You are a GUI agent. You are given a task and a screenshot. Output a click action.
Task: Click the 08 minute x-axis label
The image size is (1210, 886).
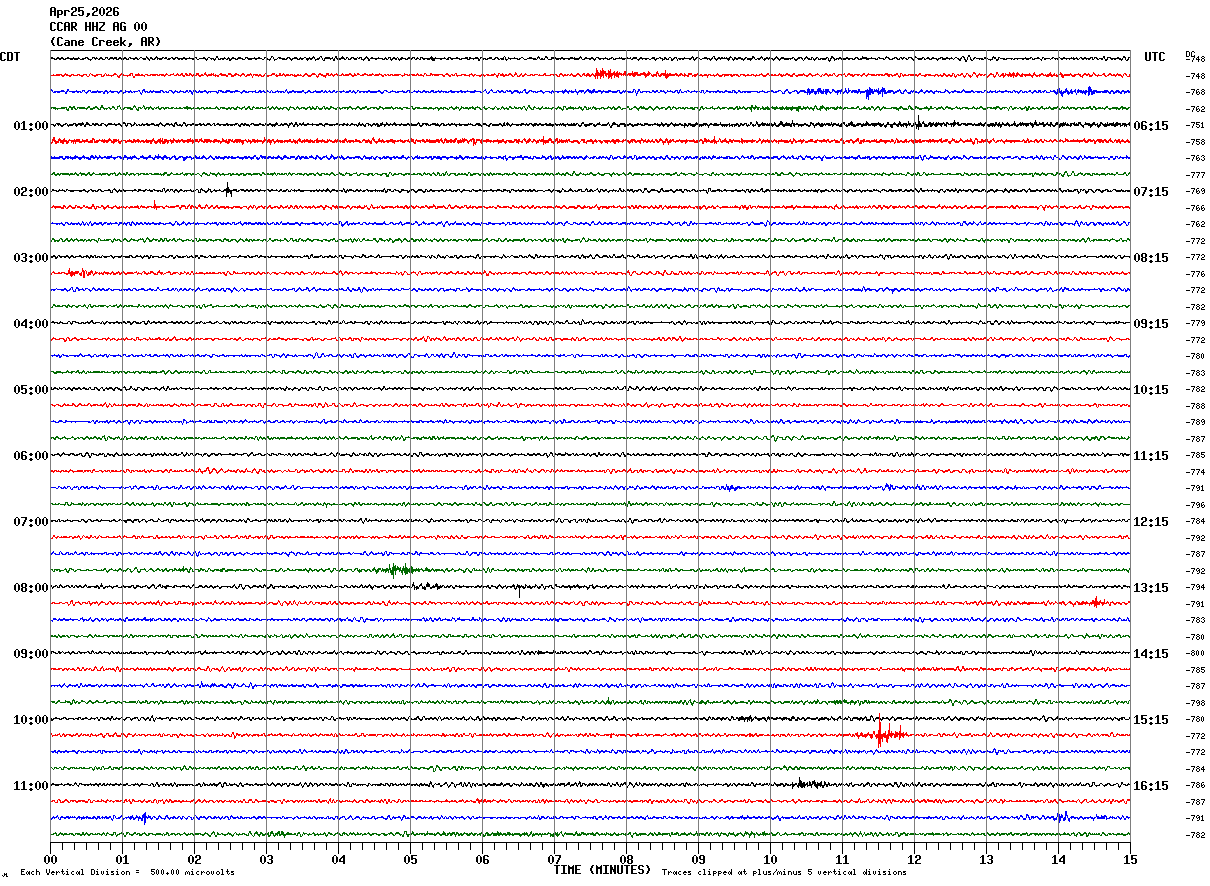pos(626,859)
